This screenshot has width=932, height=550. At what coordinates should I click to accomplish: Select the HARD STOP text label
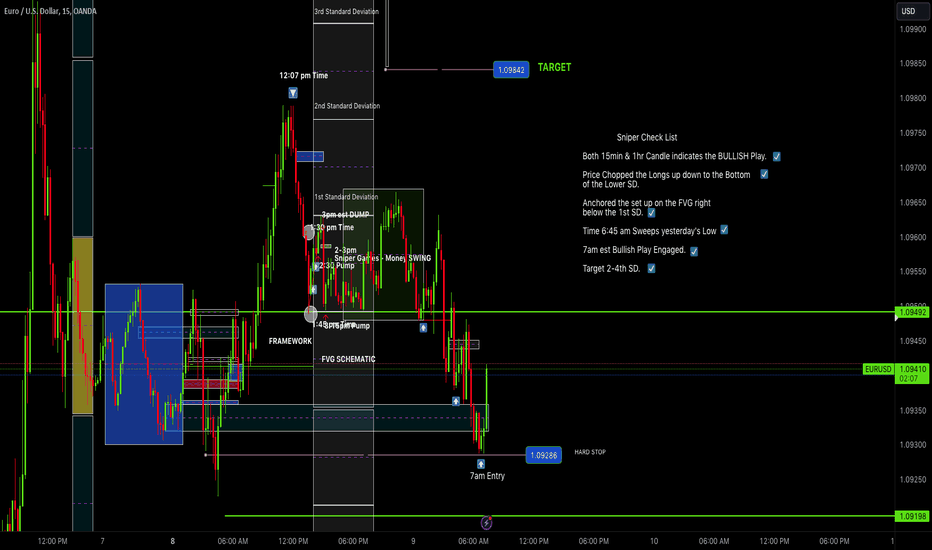(x=590, y=452)
